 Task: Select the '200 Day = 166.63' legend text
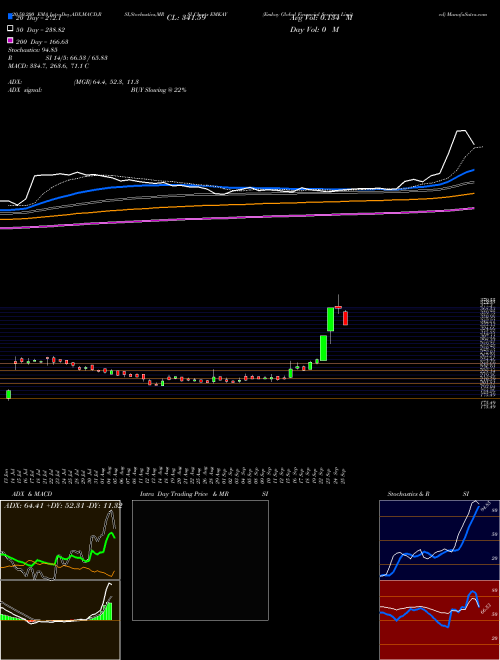pyautogui.click(x=43, y=42)
